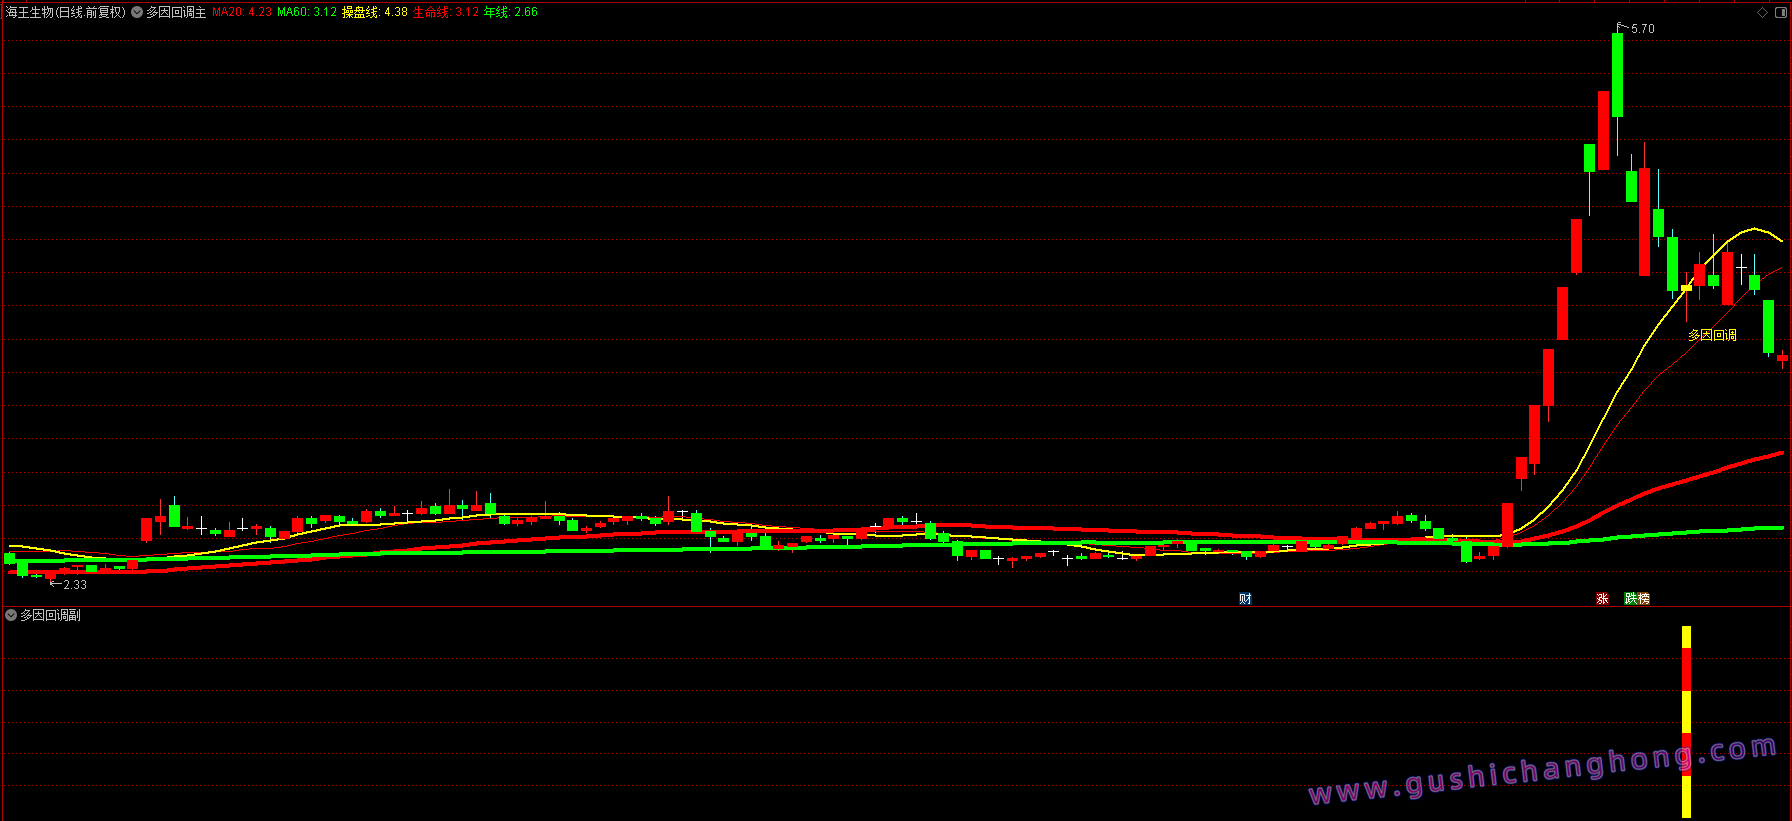Toggle the side panel icon at top-right
Screen dimensions: 1792x821
click(1780, 12)
